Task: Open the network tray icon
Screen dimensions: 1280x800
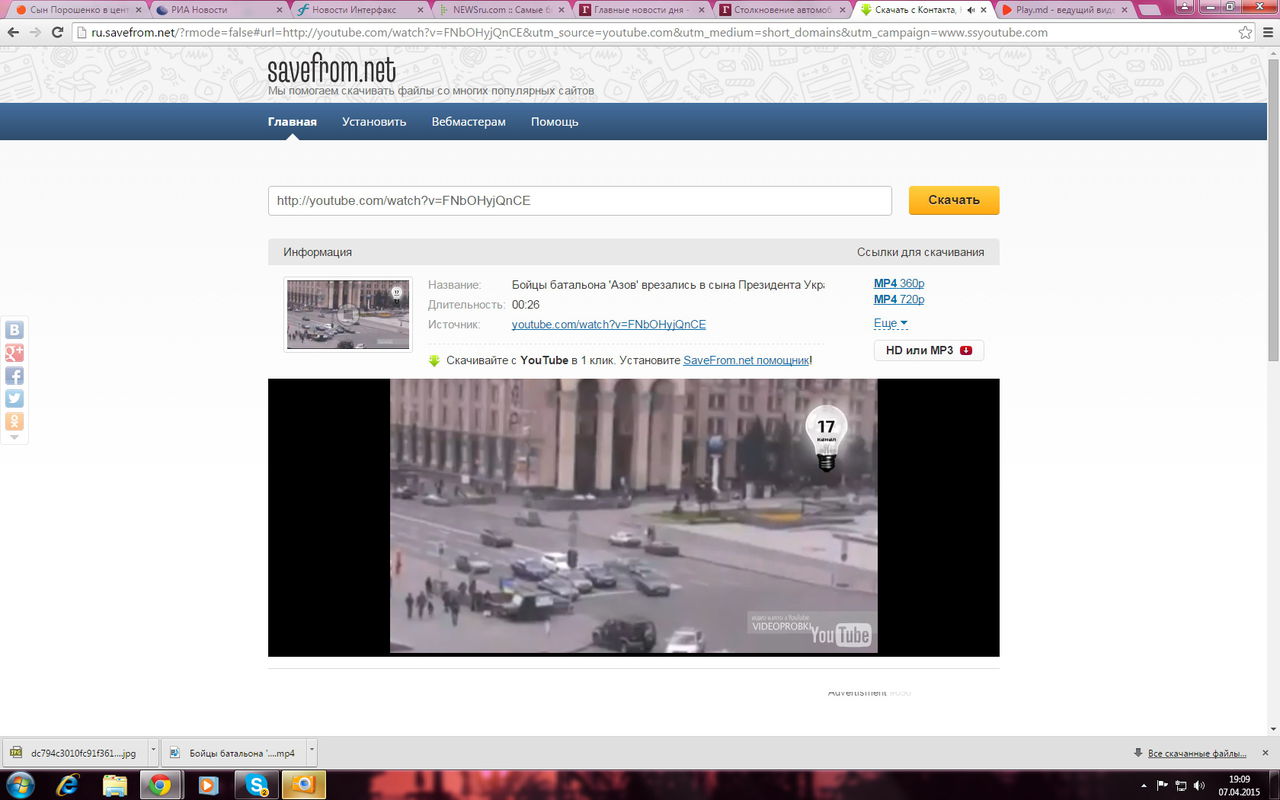Action: click(1181, 786)
